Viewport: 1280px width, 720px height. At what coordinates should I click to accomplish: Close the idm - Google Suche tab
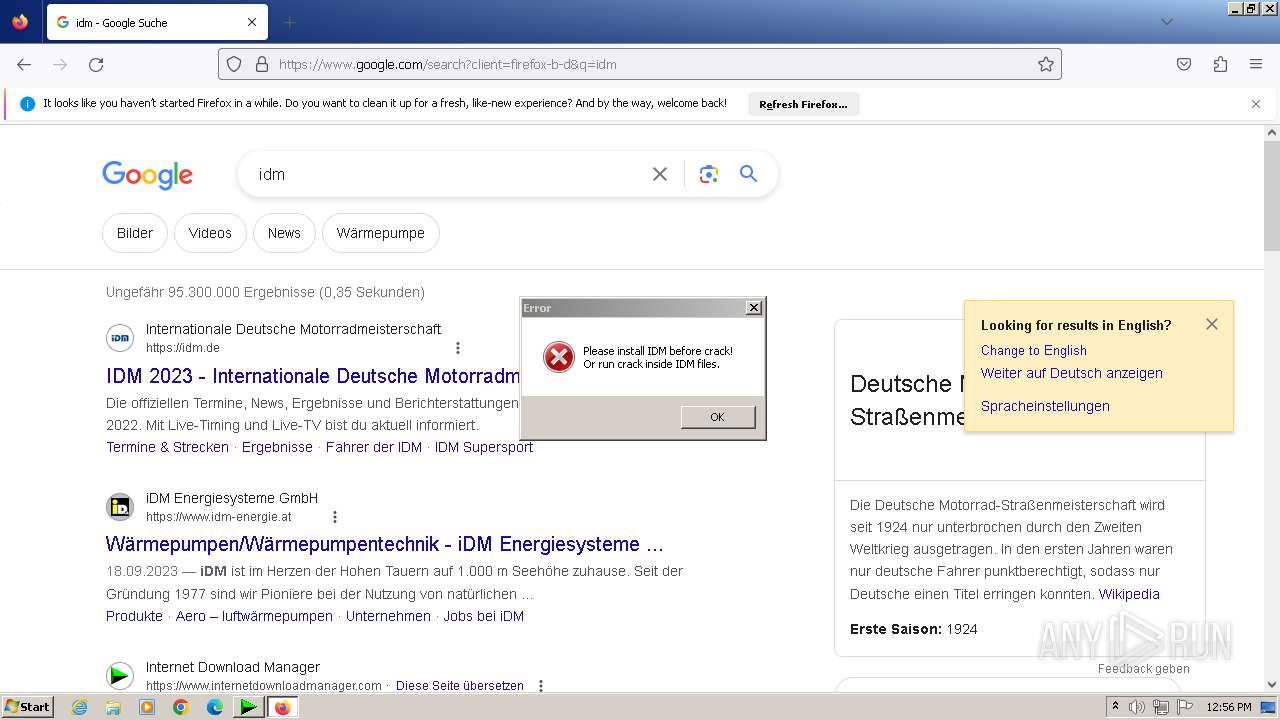pyautogui.click(x=252, y=22)
